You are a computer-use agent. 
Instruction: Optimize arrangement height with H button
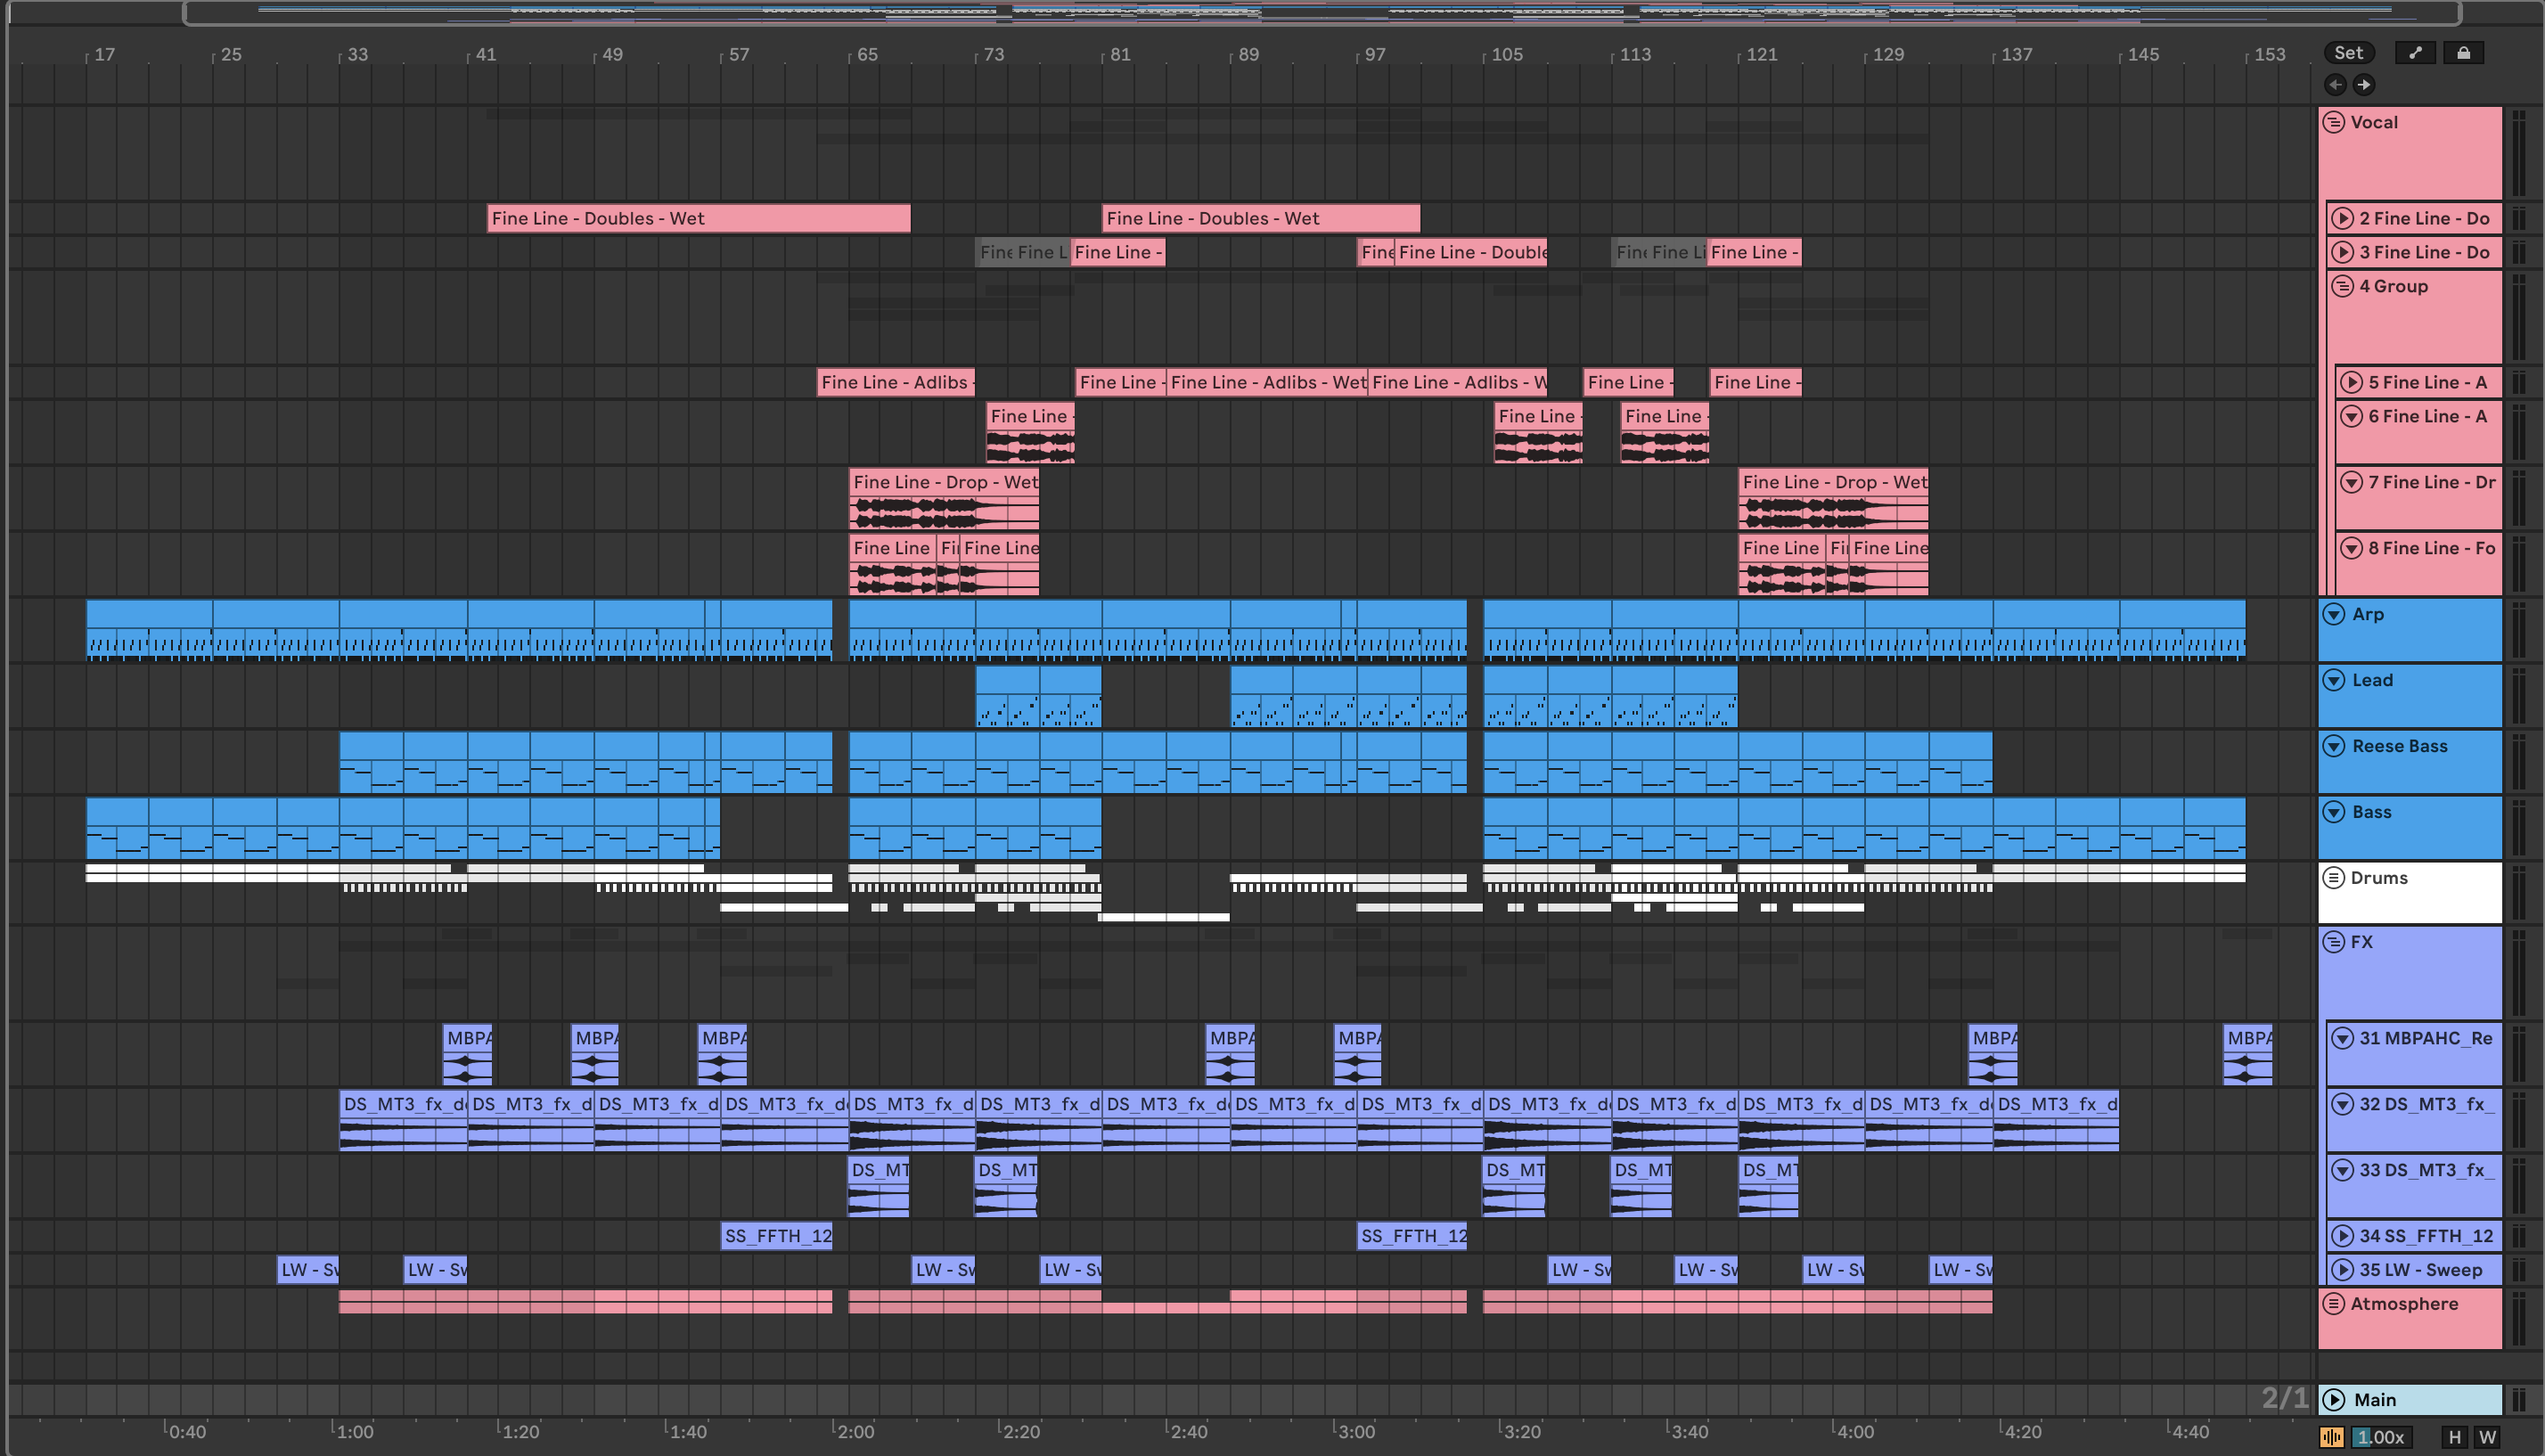pos(2454,1437)
